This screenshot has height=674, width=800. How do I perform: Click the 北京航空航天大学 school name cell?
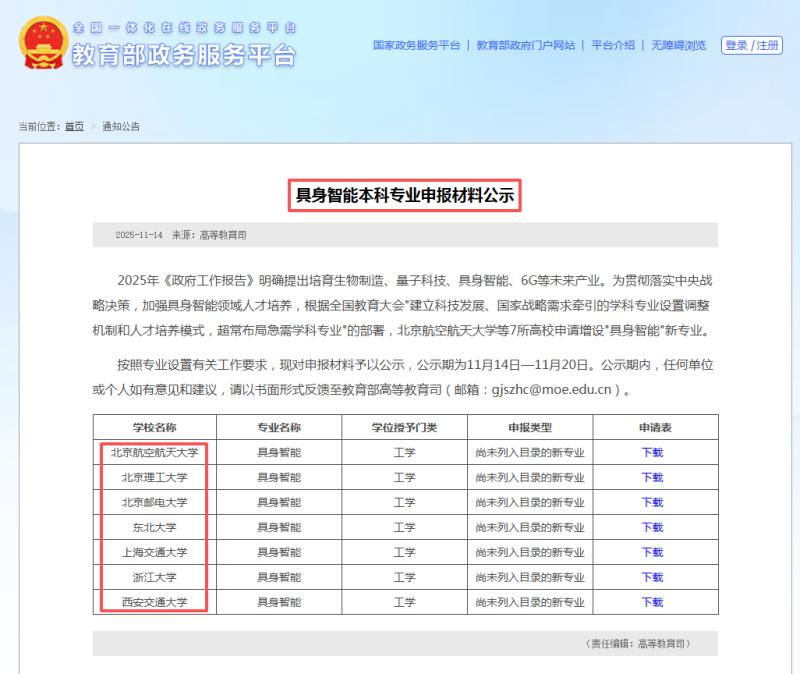(x=154, y=453)
